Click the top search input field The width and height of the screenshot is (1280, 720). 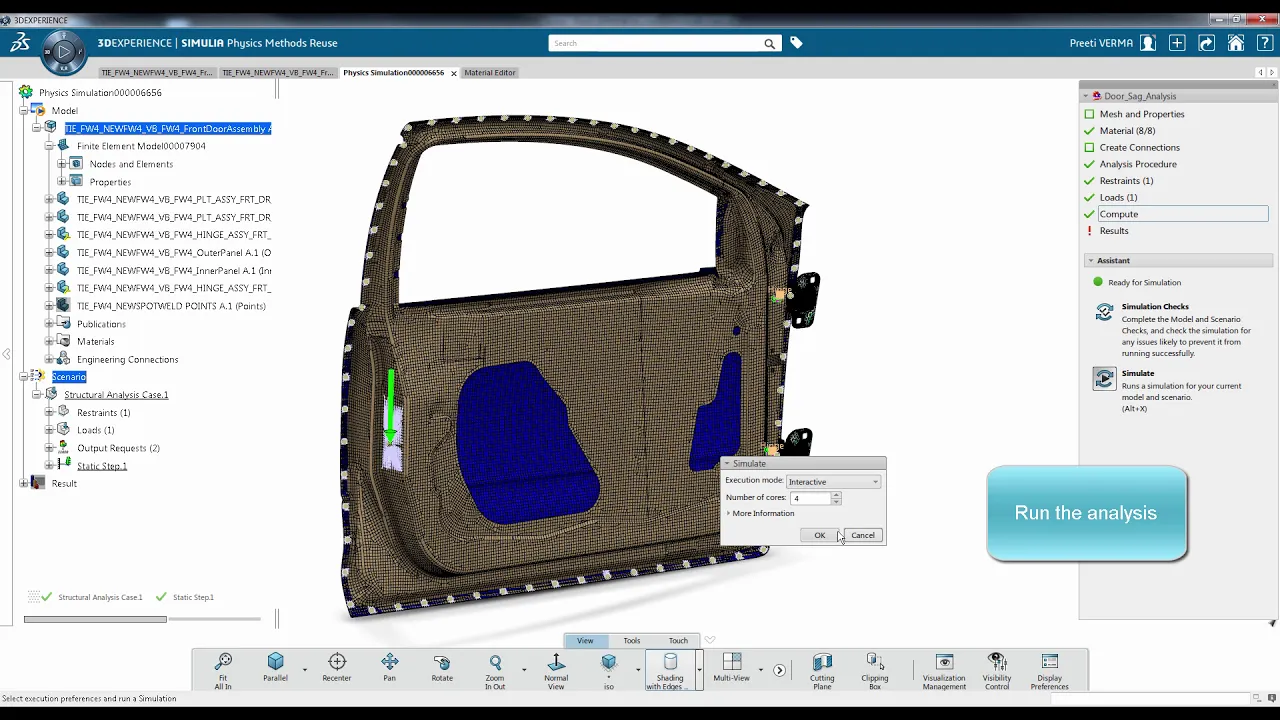pyautogui.click(x=656, y=43)
